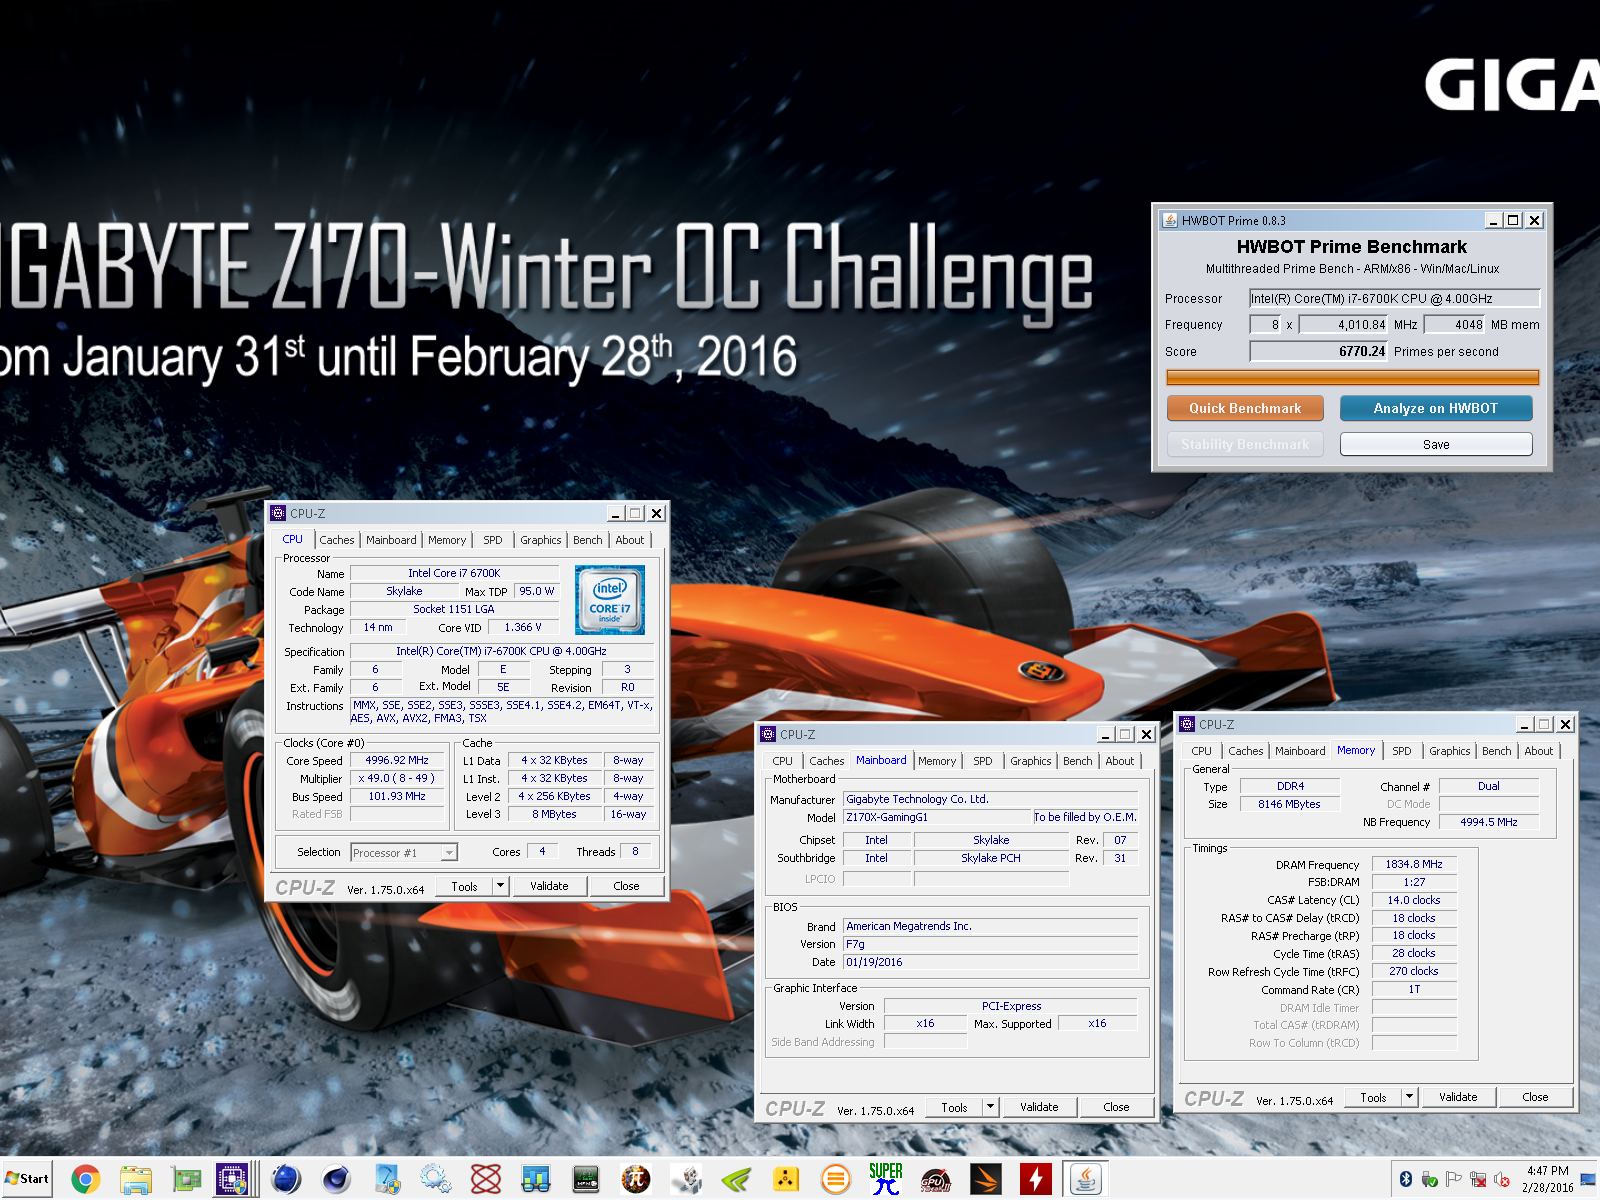Expand Tools arrow in CPU-Z Memory window
The image size is (1600, 1200).
pyautogui.click(x=1410, y=1097)
